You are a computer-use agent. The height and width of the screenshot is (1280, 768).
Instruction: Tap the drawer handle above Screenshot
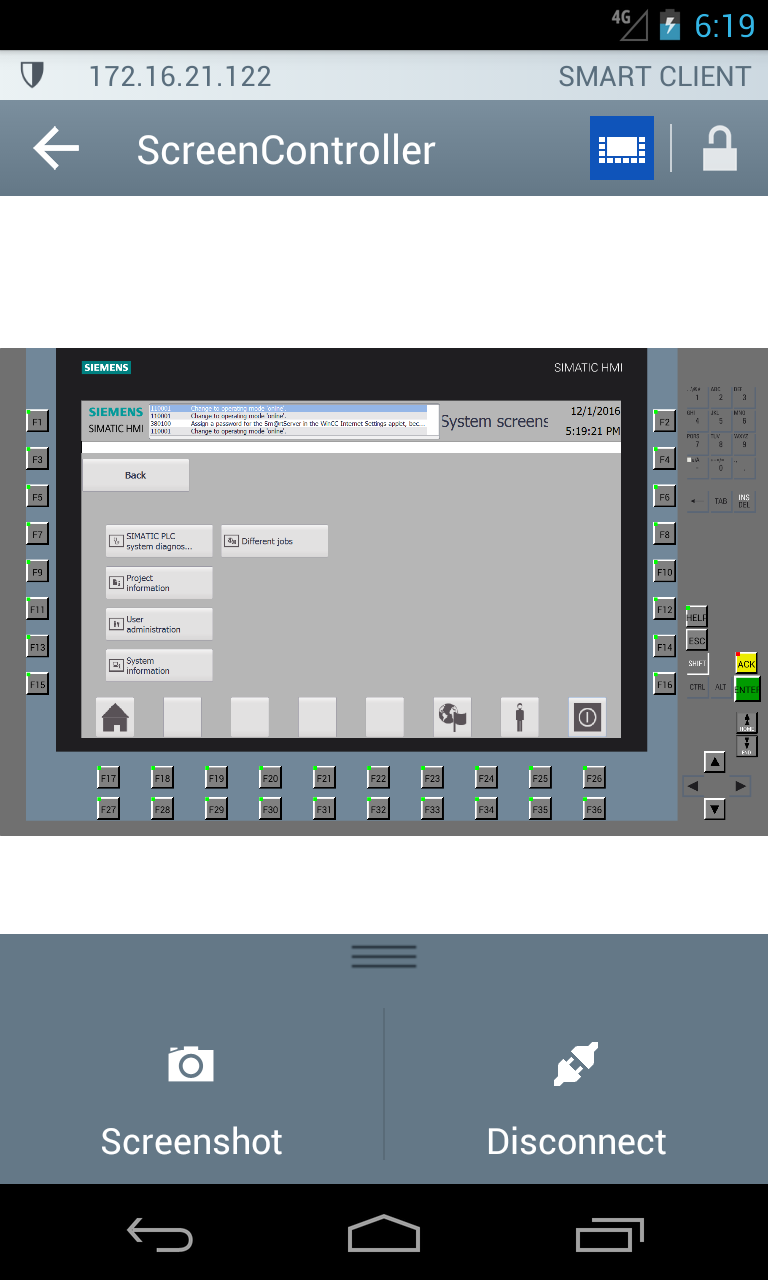384,957
